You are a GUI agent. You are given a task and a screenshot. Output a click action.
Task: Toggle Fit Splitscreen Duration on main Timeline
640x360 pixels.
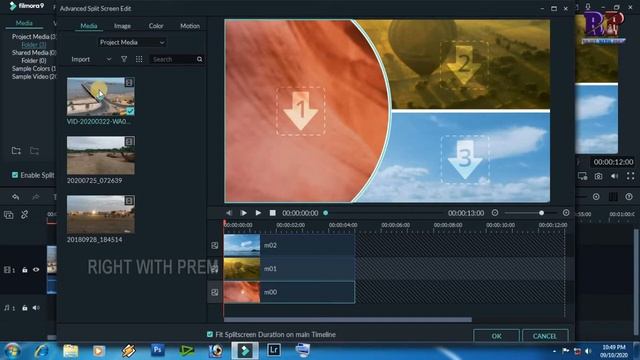pos(210,334)
